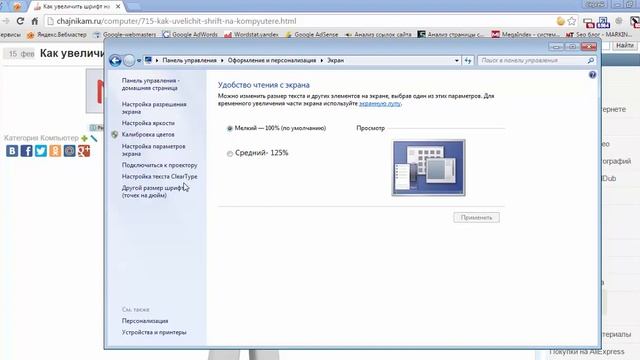Click 'Применить' button

(x=476, y=218)
